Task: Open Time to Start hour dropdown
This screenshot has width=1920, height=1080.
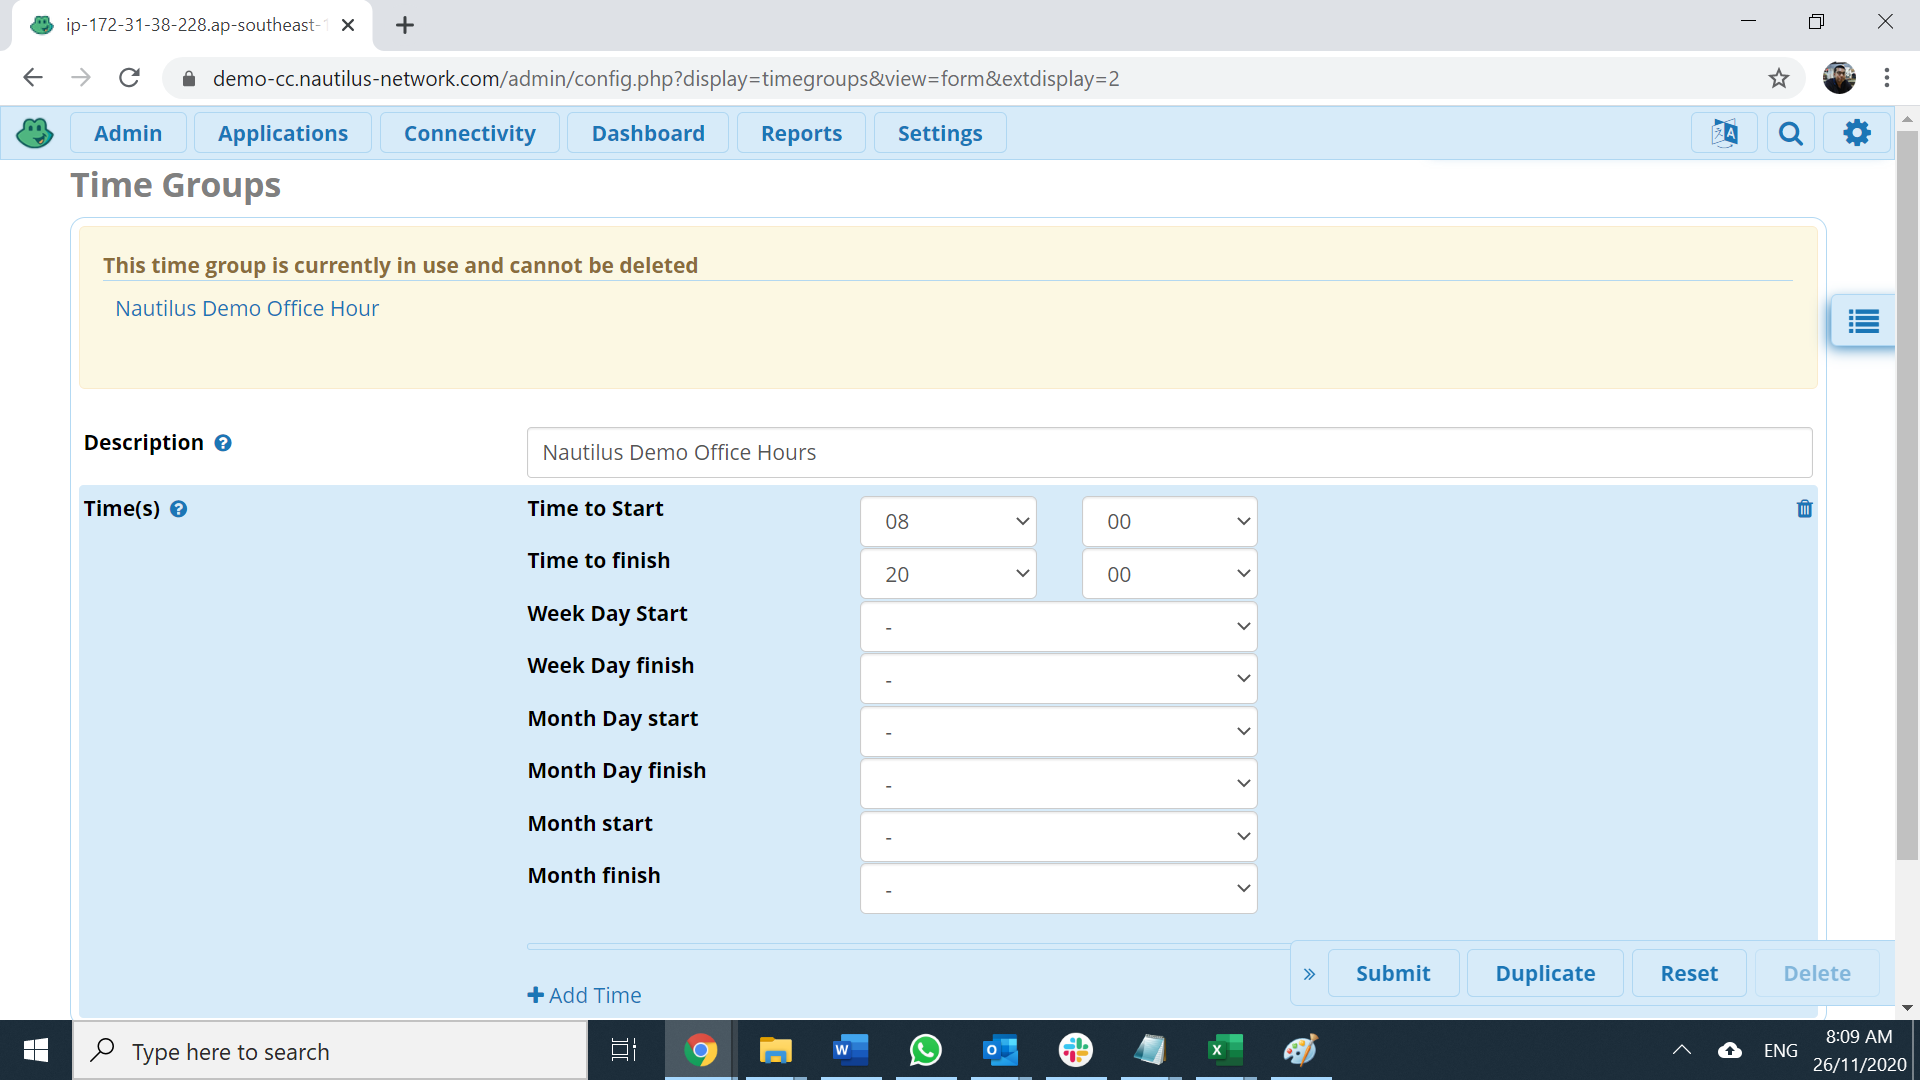Action: click(947, 522)
